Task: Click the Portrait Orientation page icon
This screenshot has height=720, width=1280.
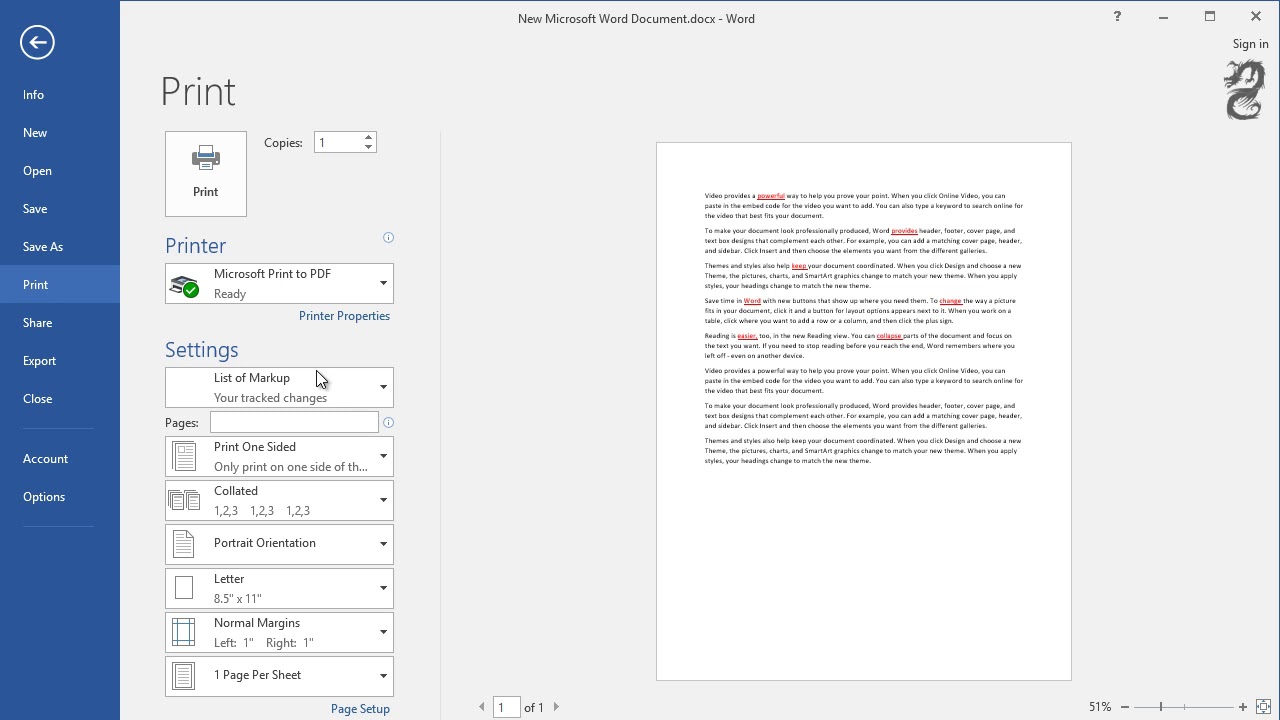Action: tap(183, 544)
